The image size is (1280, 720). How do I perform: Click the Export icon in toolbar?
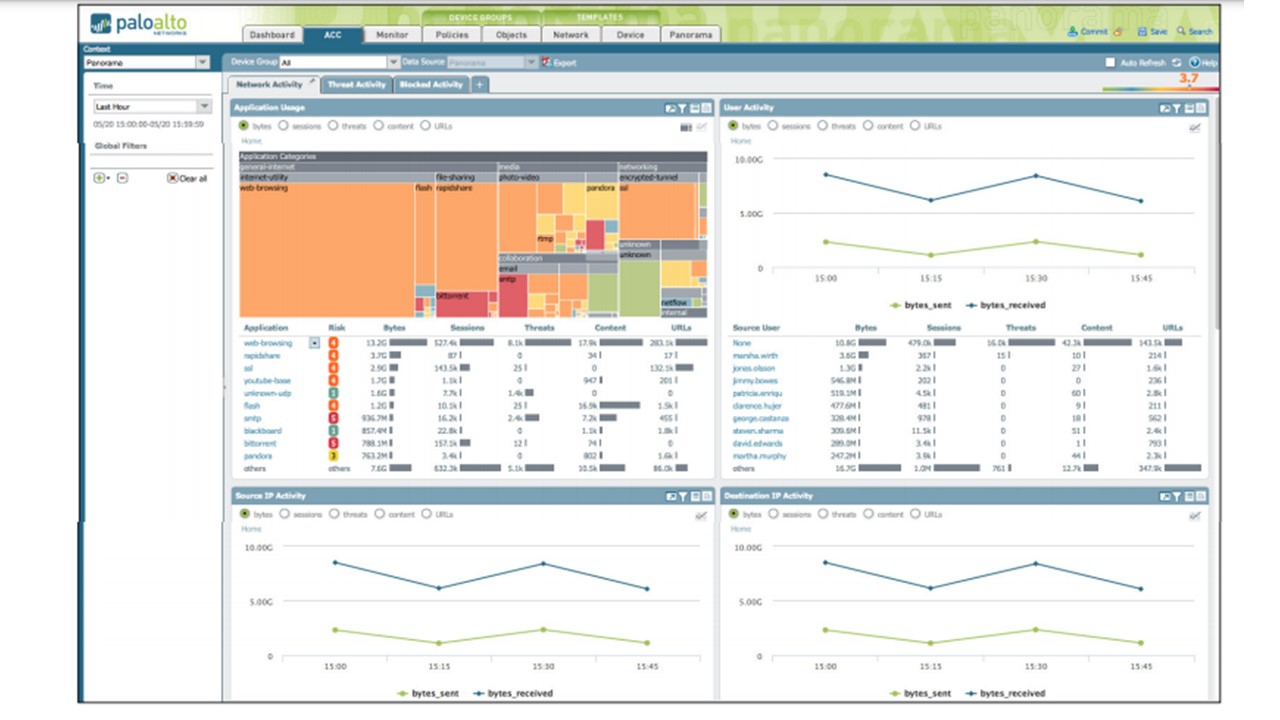point(546,62)
